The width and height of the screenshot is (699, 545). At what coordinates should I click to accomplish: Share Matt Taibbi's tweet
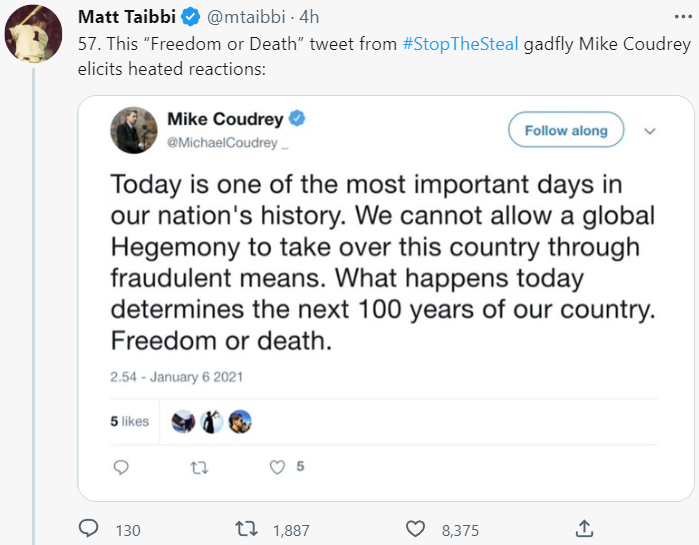(x=586, y=528)
